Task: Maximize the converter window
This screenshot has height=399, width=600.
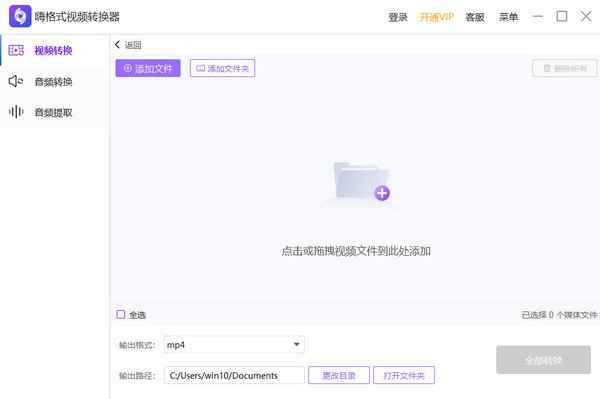Action: click(x=562, y=16)
